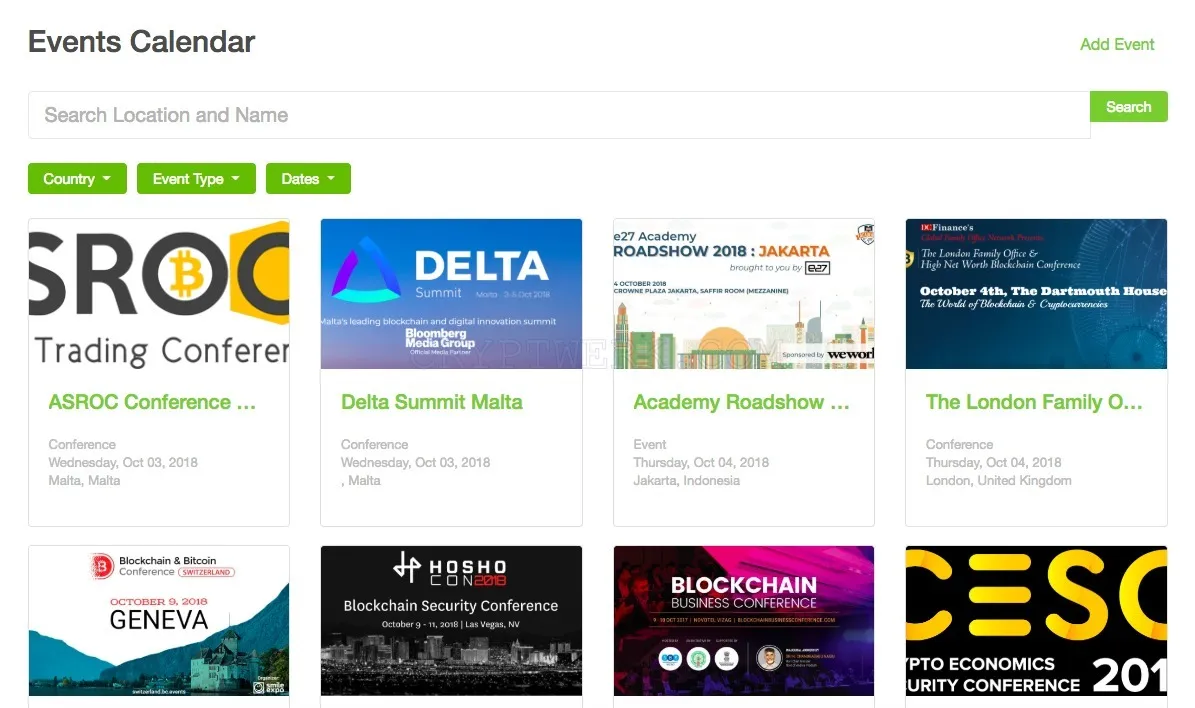Open the Country filter dropdown
Screen dimensions: 1195x708
(77, 178)
